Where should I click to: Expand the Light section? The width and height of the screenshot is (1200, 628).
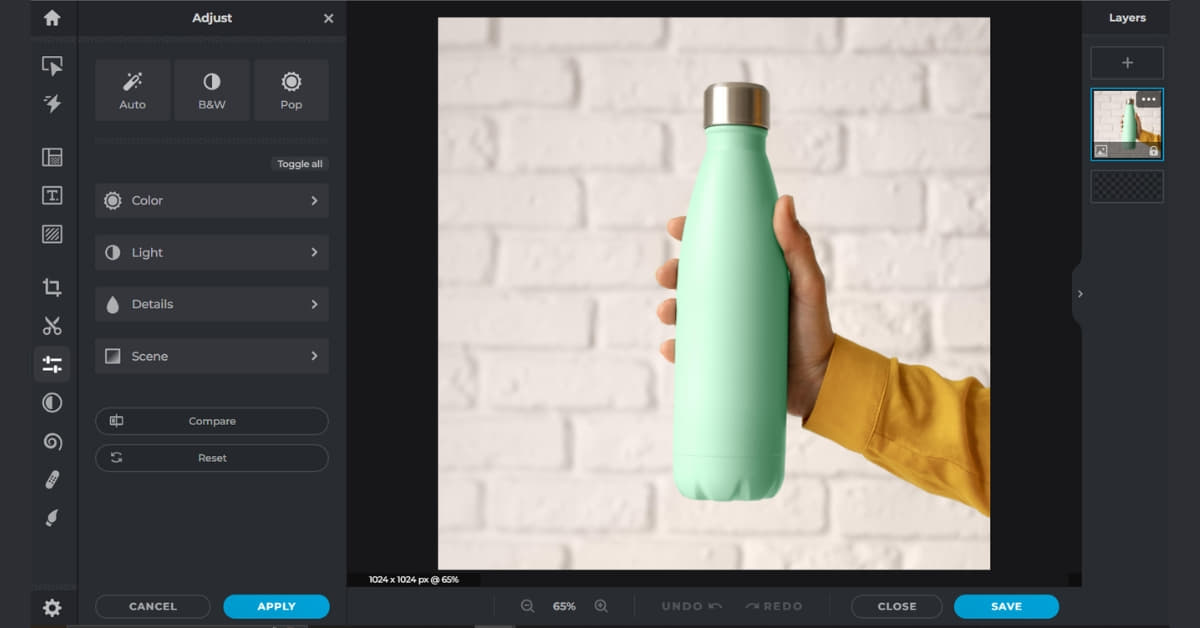pos(212,253)
